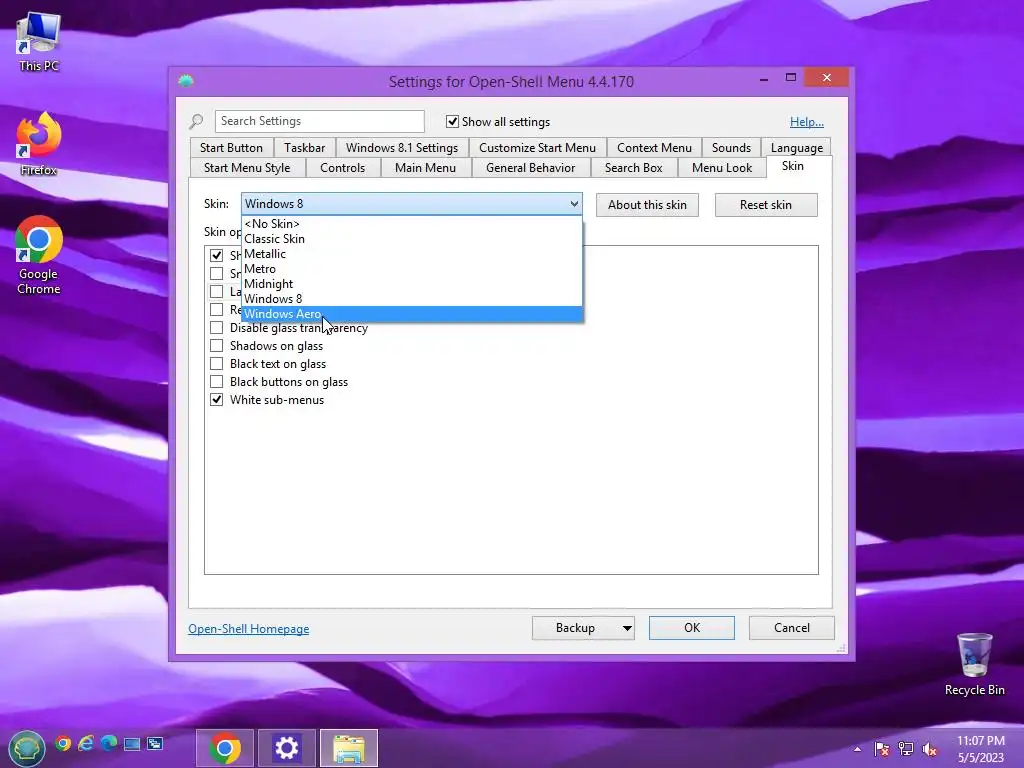Viewport: 1024px width, 768px height.
Task: Click the muted volume tray icon
Action: [929, 749]
